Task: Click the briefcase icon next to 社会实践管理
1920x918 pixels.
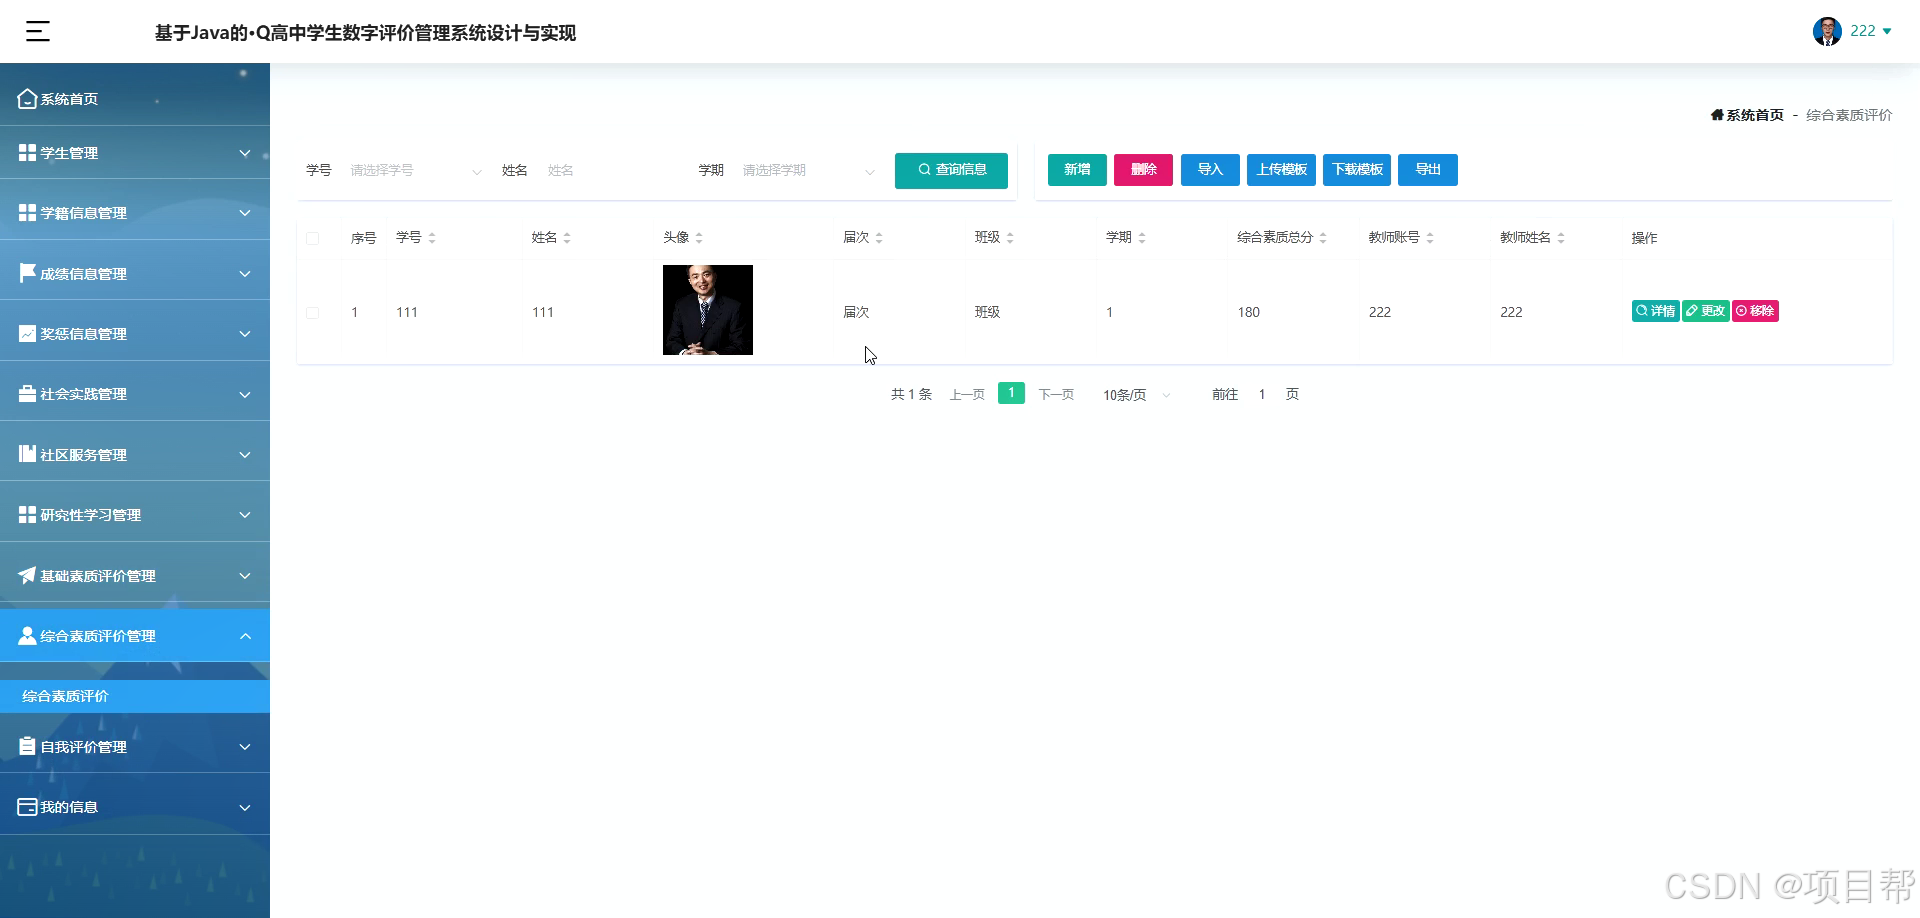Action: 28,394
